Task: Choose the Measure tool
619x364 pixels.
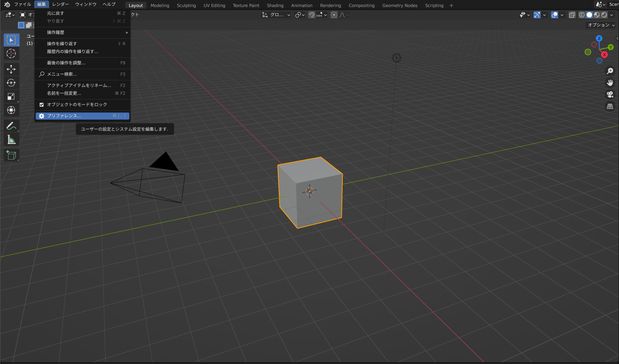Action: coord(11,140)
